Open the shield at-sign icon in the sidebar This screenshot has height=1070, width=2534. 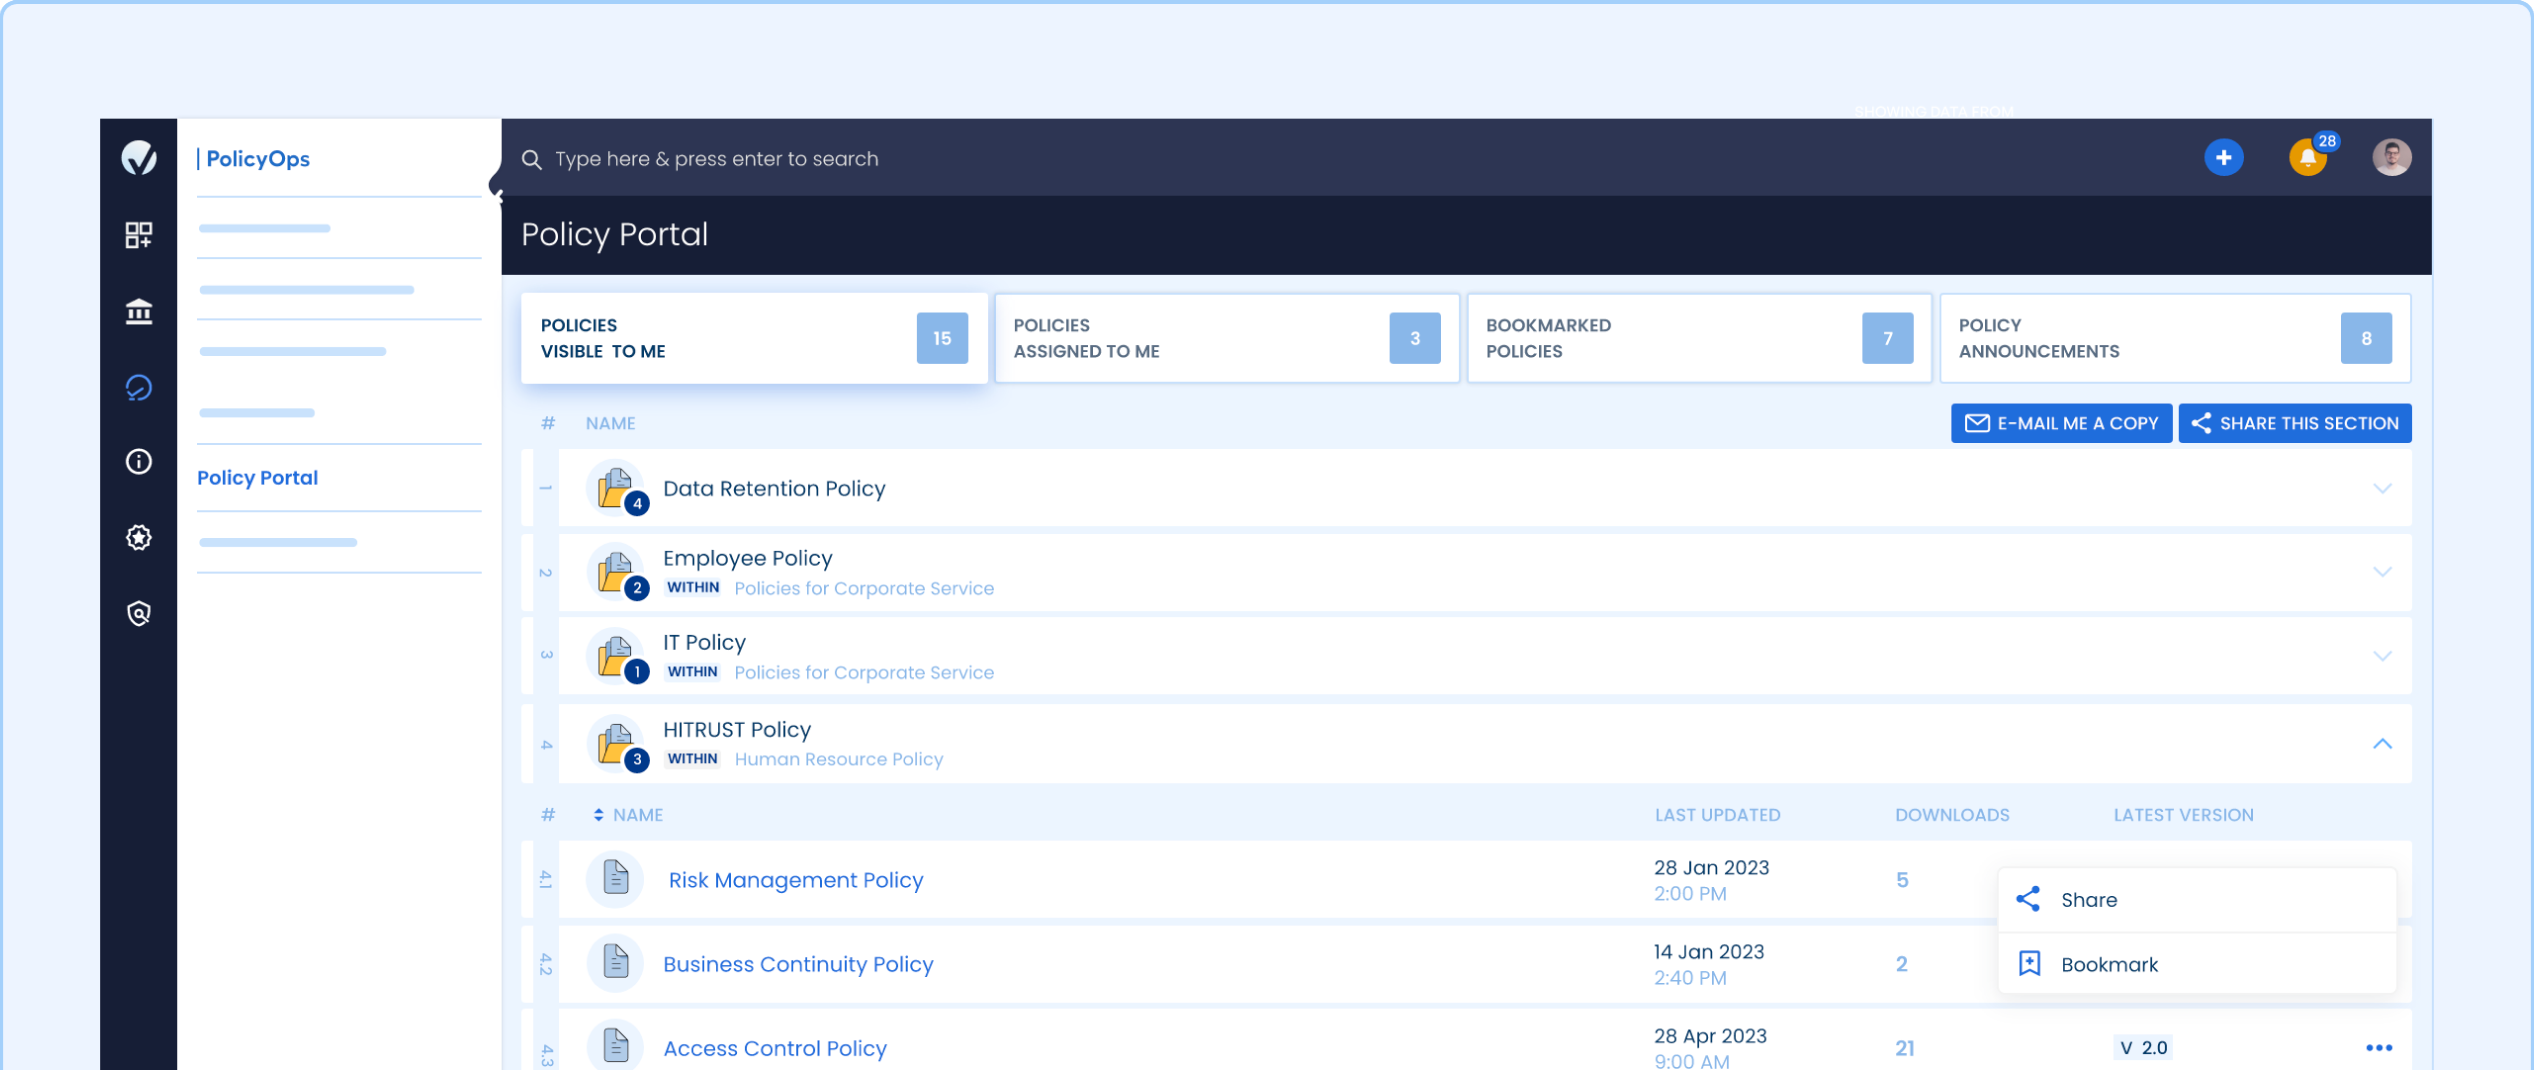click(139, 613)
